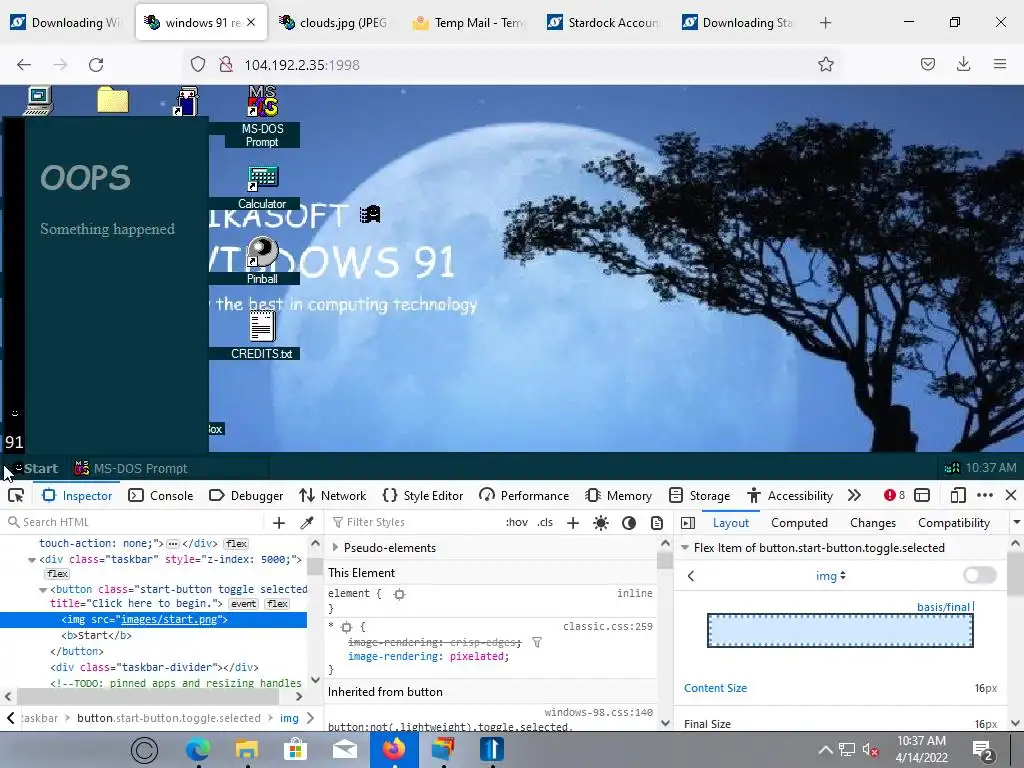The width and height of the screenshot is (1024, 768).
Task: Close the developer tools panel
Action: coord(1011,496)
